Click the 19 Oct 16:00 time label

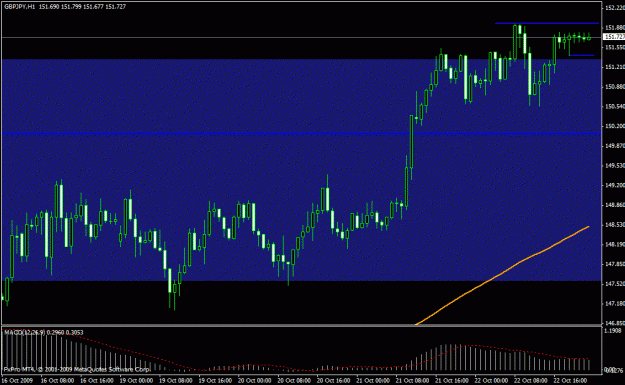215,380
